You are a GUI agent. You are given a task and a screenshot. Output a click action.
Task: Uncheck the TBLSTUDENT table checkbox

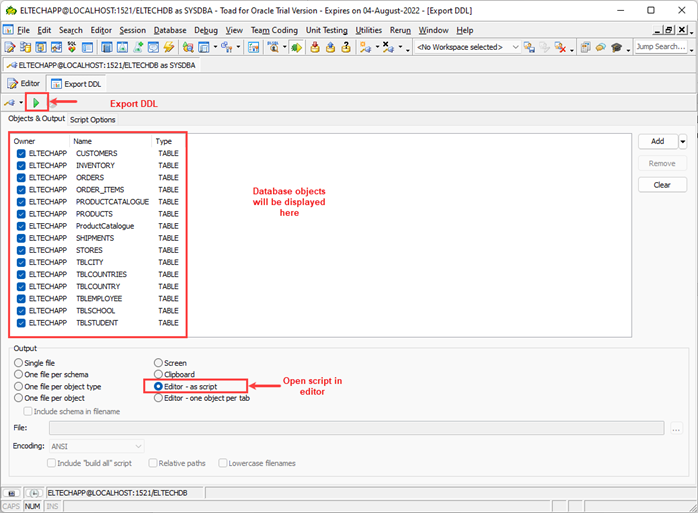(21, 323)
